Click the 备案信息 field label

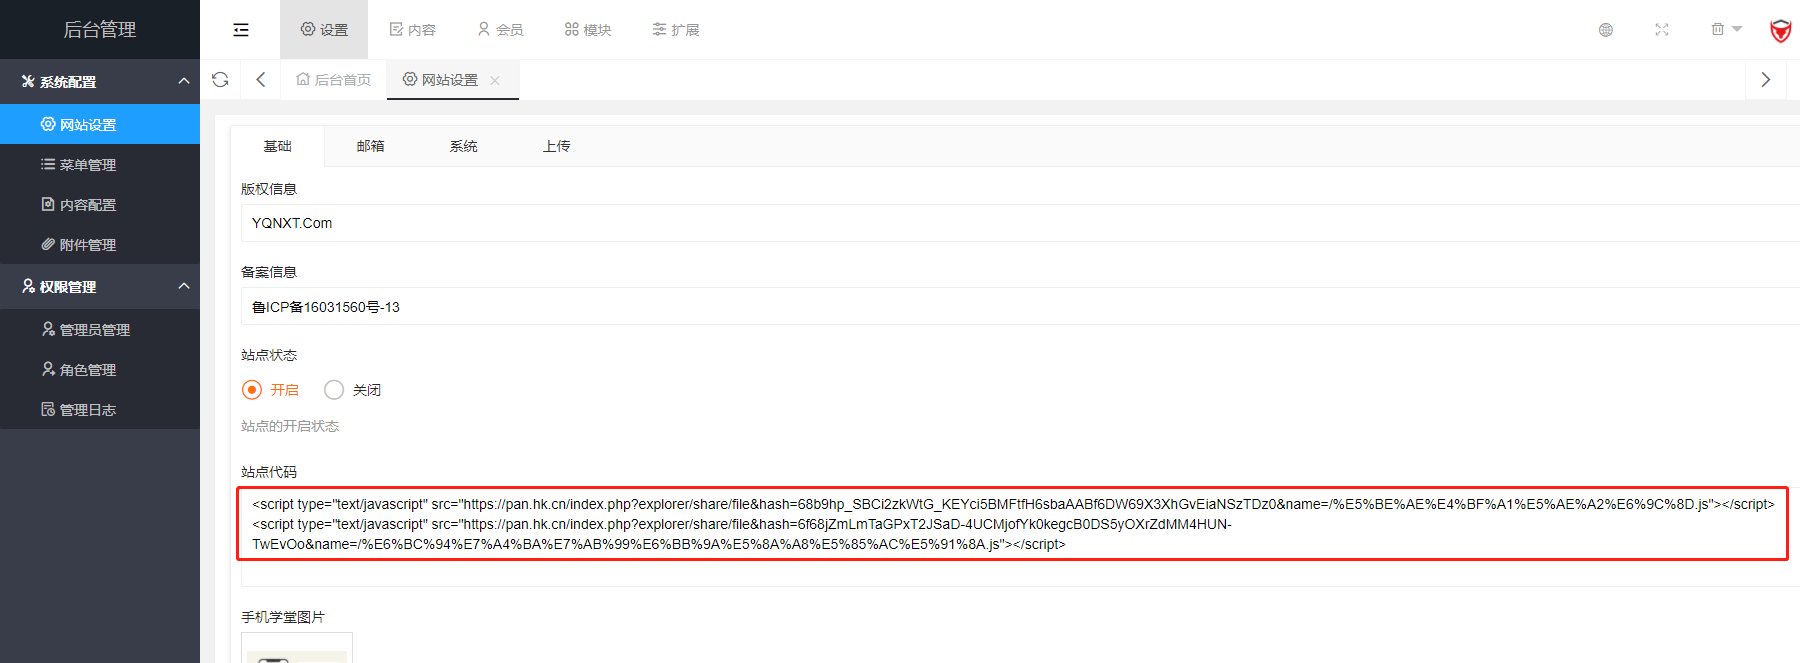(x=269, y=272)
